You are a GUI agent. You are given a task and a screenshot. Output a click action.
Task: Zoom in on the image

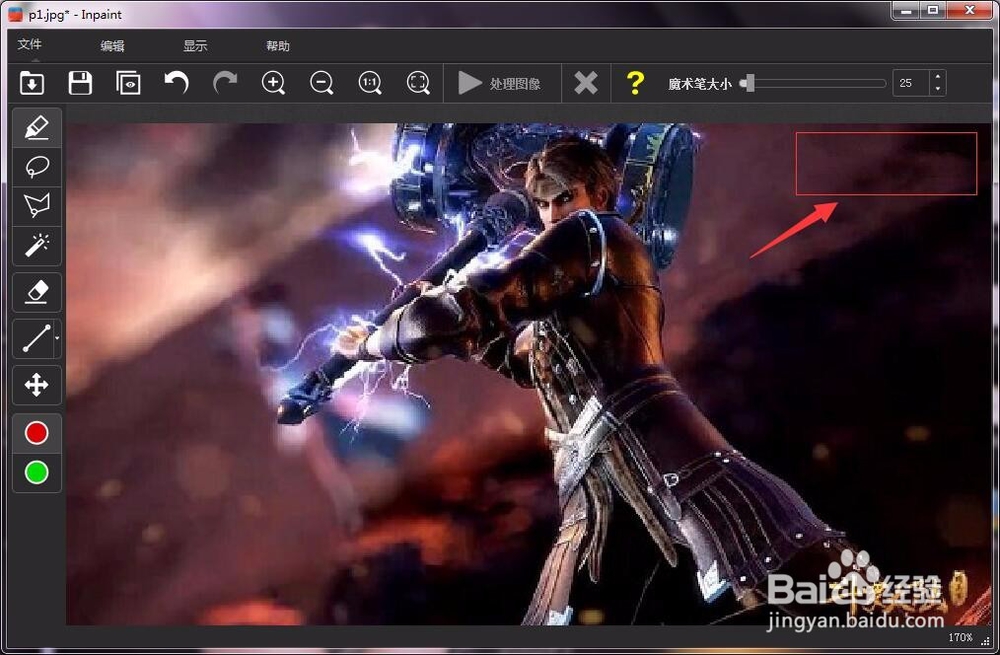[274, 83]
